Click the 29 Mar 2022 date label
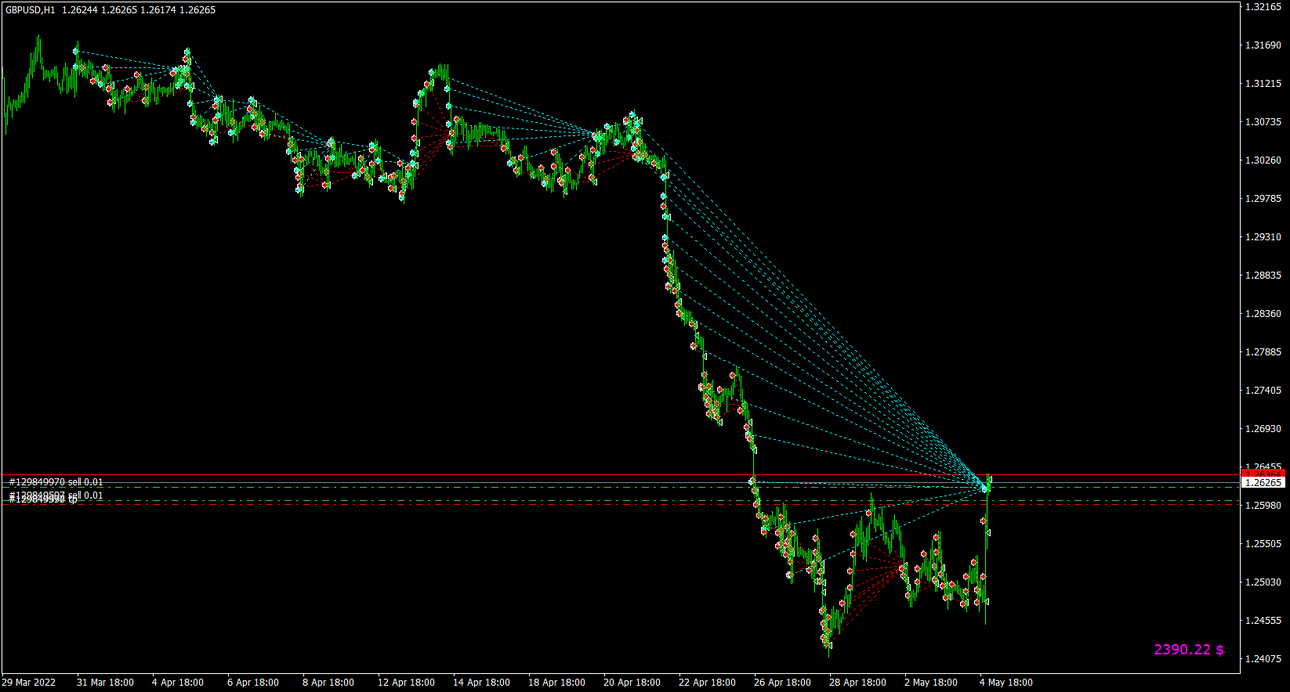 point(28,683)
